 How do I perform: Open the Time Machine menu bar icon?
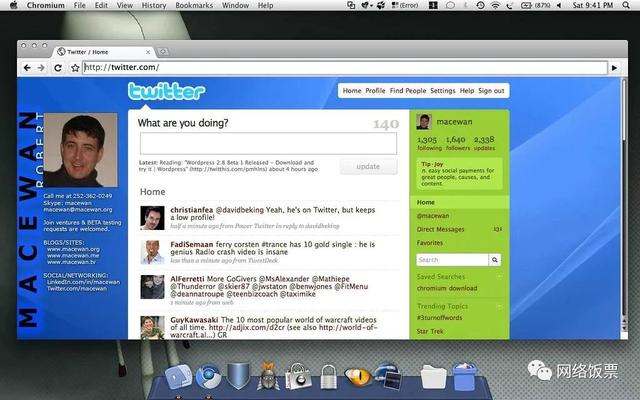click(480, 5)
